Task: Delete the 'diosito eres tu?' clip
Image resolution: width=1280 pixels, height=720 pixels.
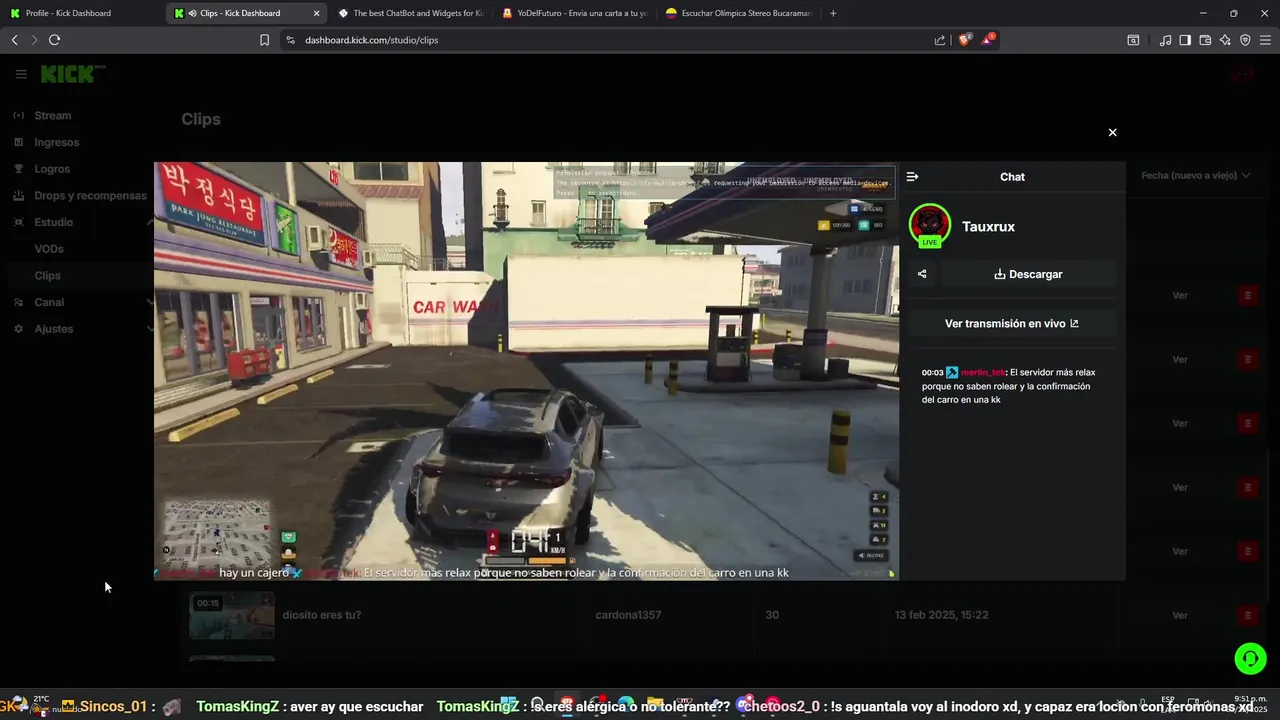Action: pos(1247,615)
